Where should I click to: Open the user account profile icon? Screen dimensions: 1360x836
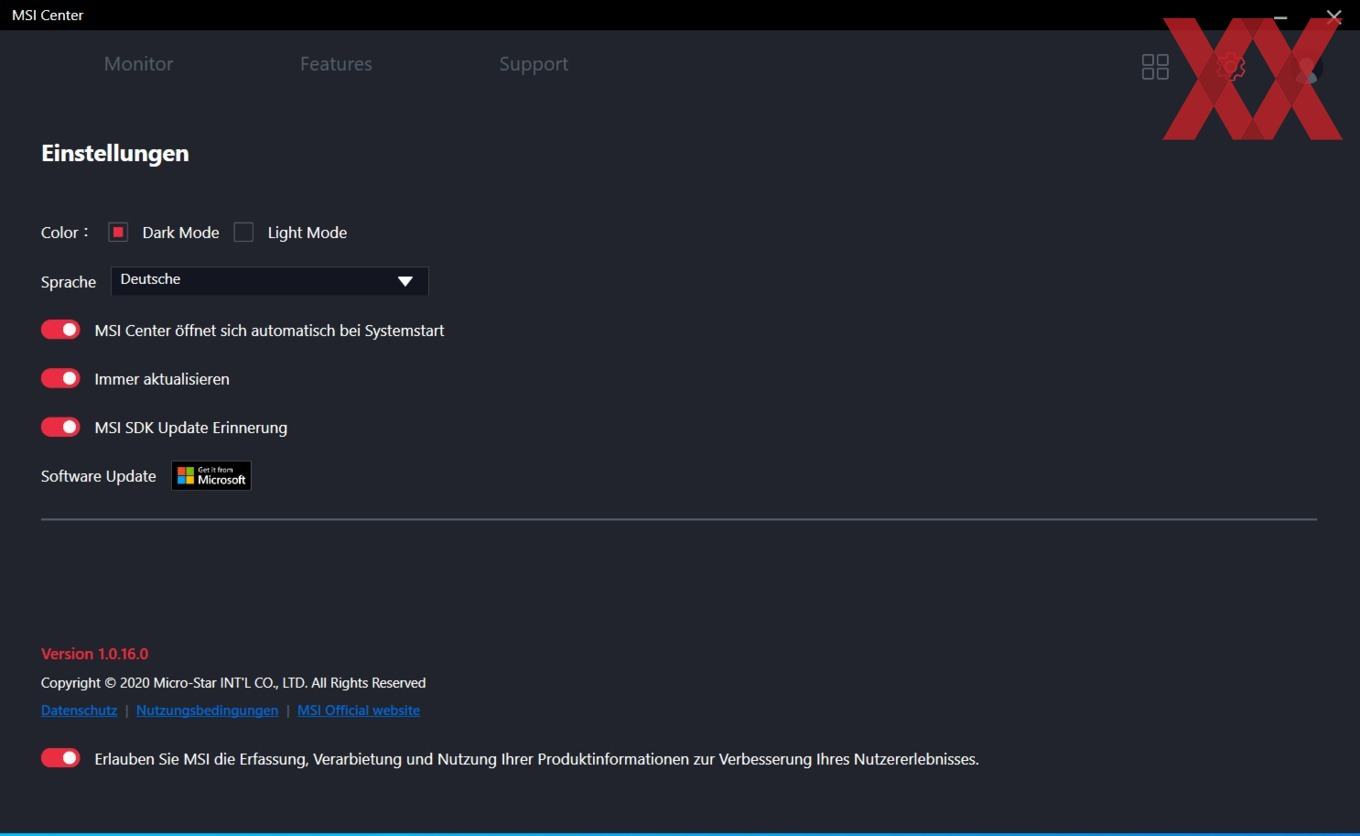pos(1307,68)
